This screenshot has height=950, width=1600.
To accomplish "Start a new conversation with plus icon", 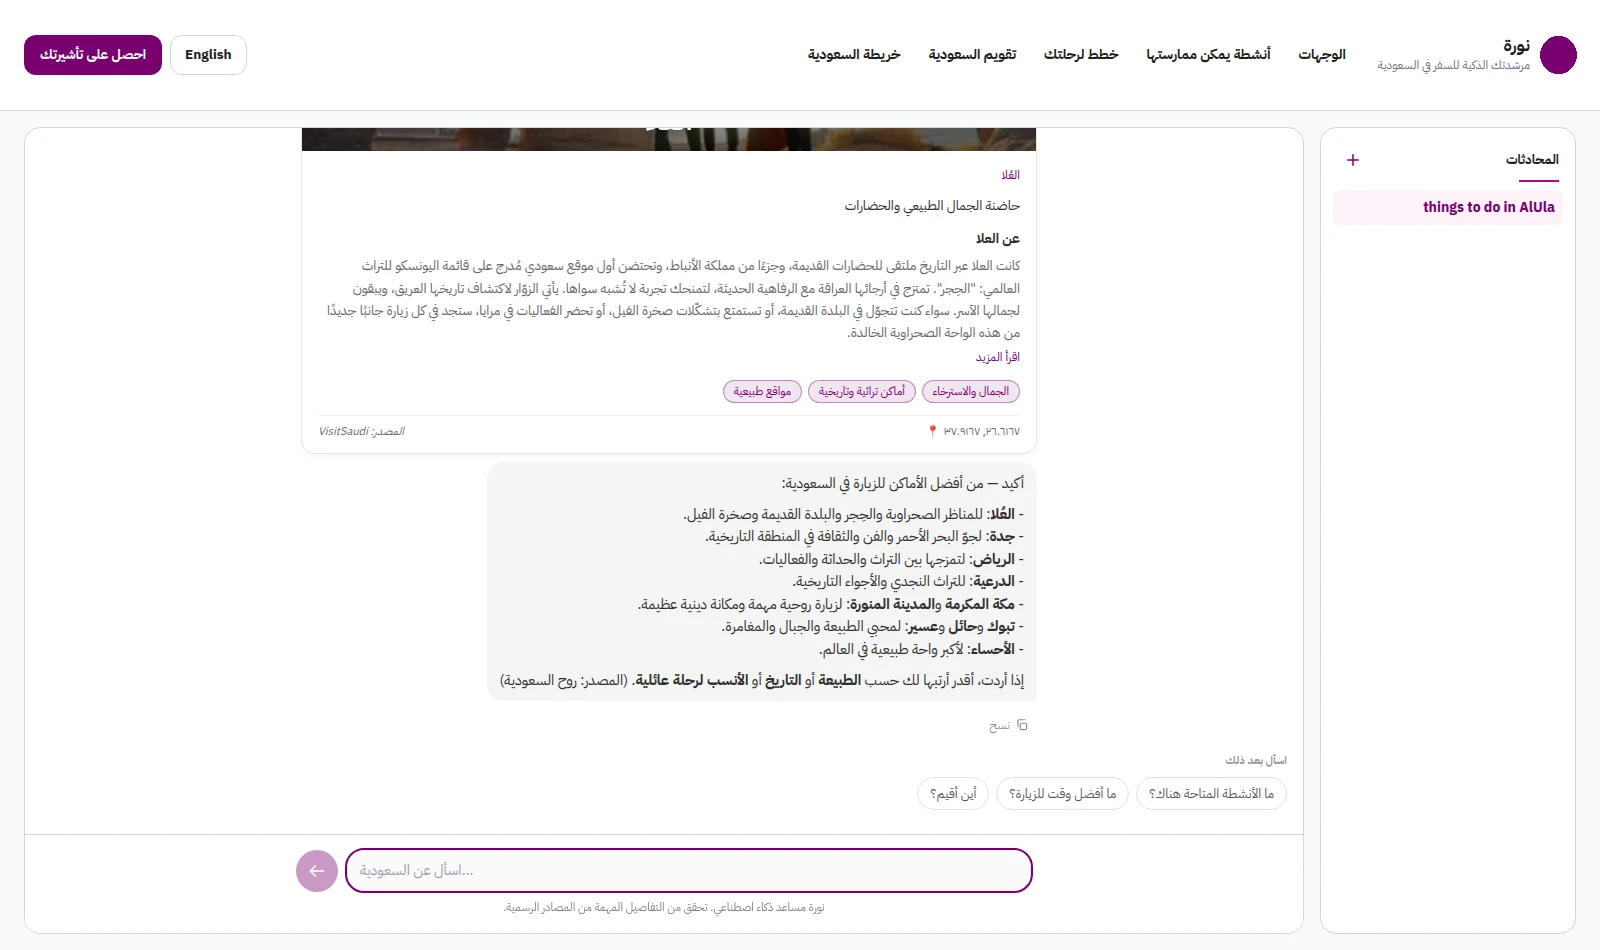I will 1353,160.
